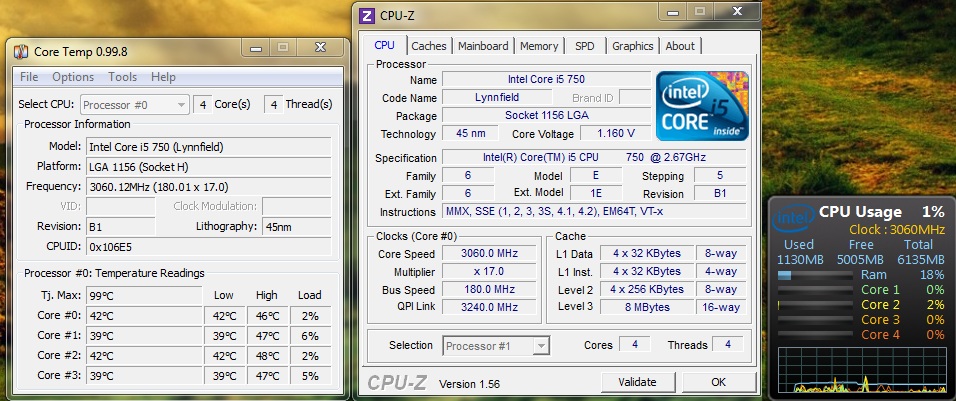Switch to the Caches tab in CPU-Z

[x=429, y=46]
